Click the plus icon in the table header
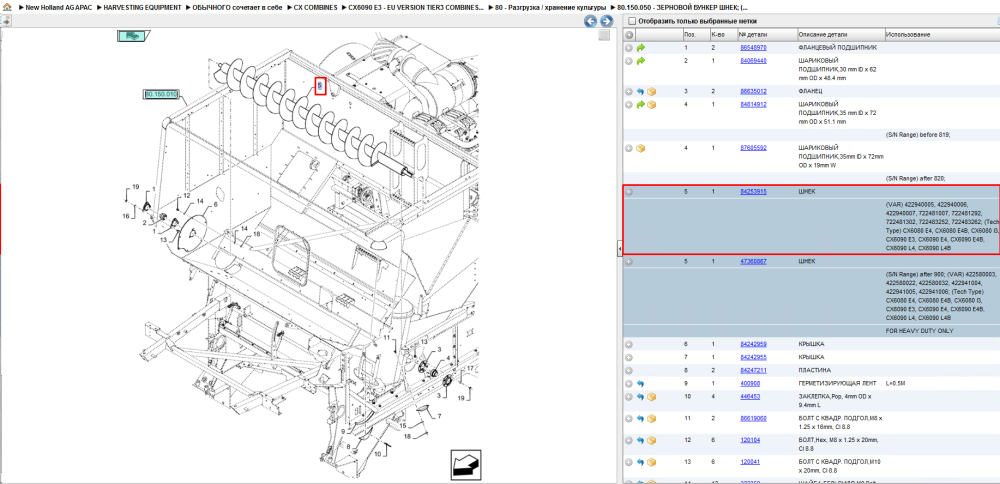 [x=629, y=34]
